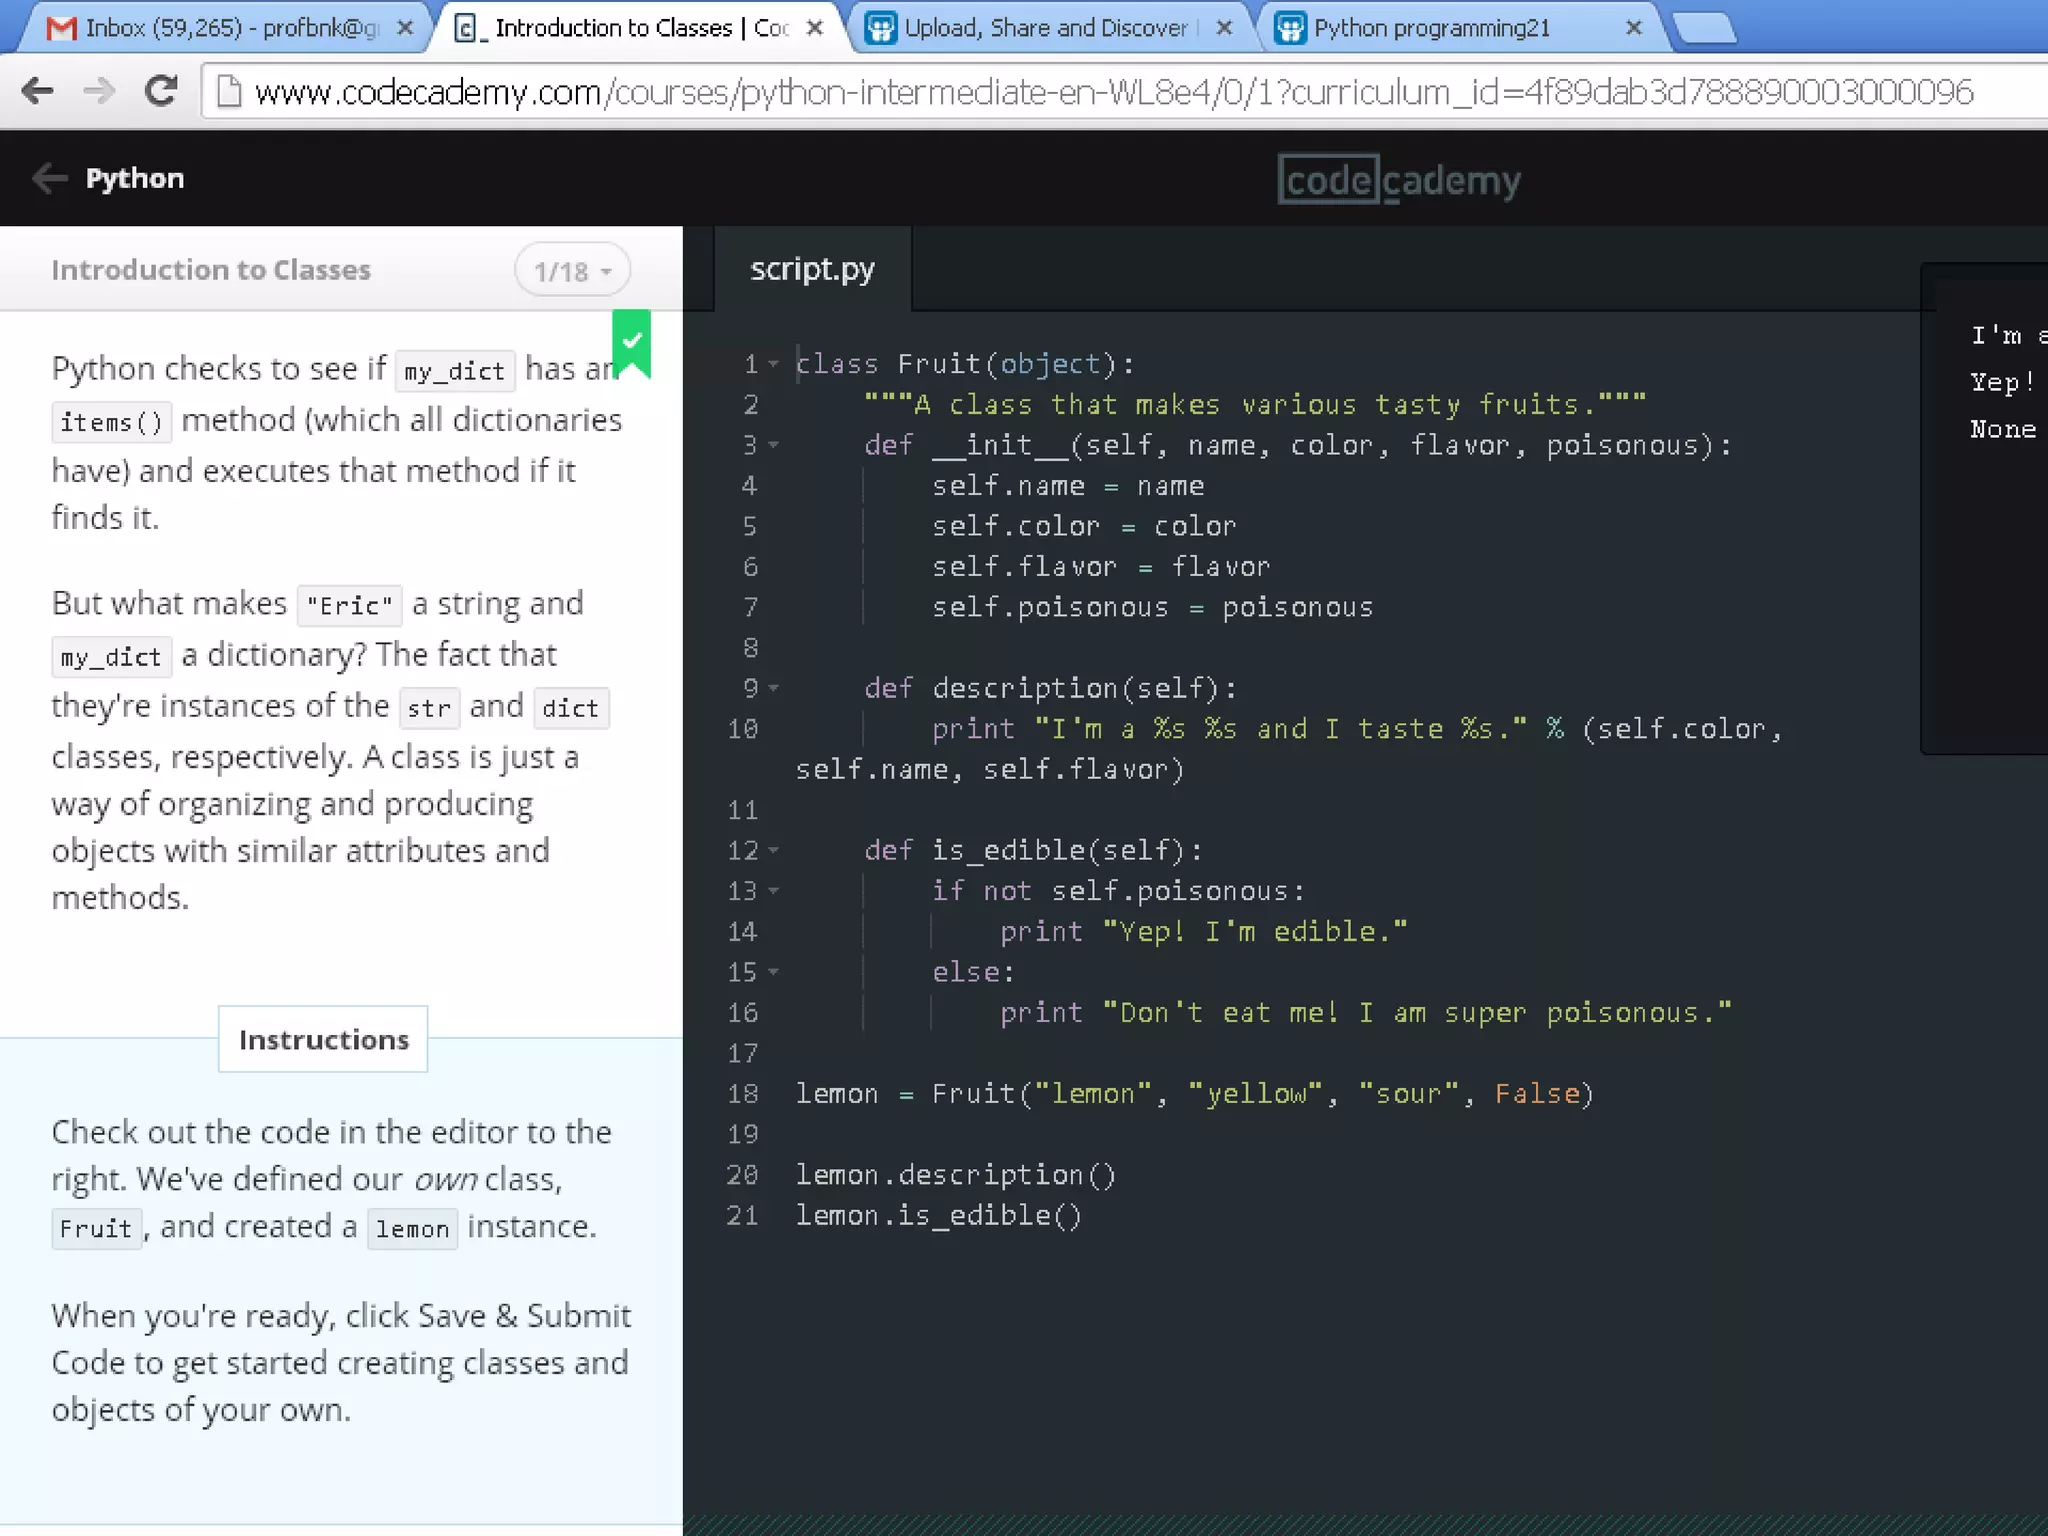Click the dict code snippet in lesson text
This screenshot has width=2048, height=1536.
[x=570, y=708]
